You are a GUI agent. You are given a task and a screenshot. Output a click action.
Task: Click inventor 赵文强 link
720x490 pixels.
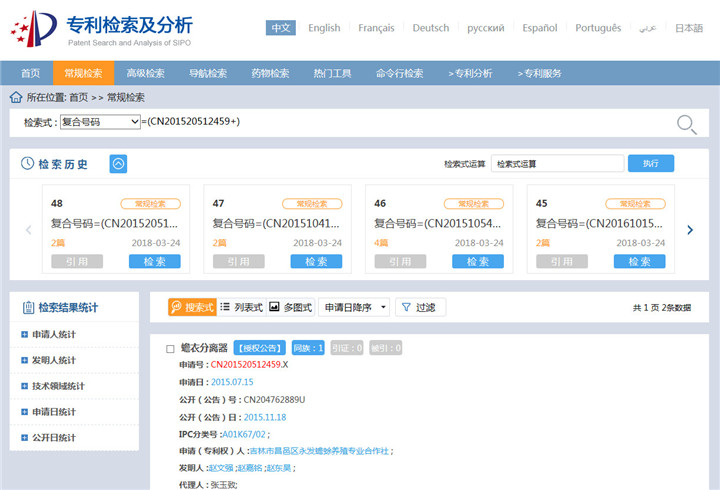point(221,468)
